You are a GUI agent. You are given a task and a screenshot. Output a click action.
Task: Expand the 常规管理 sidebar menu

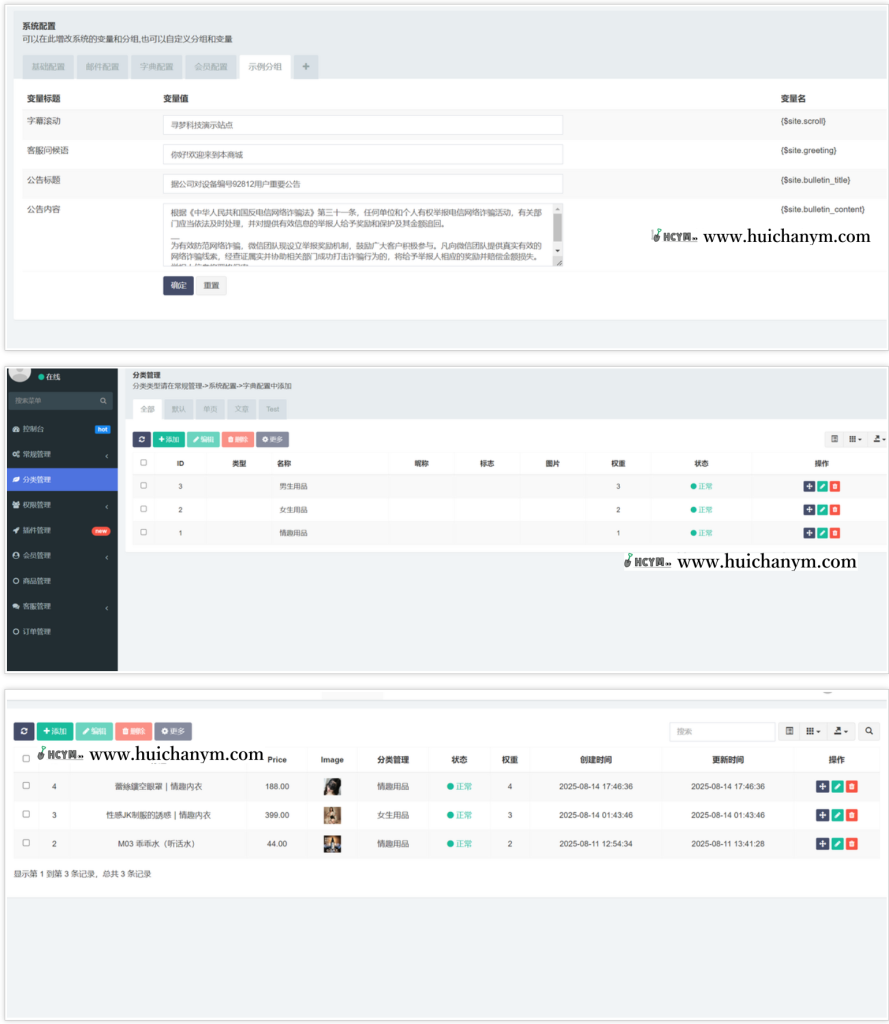tap(62, 454)
